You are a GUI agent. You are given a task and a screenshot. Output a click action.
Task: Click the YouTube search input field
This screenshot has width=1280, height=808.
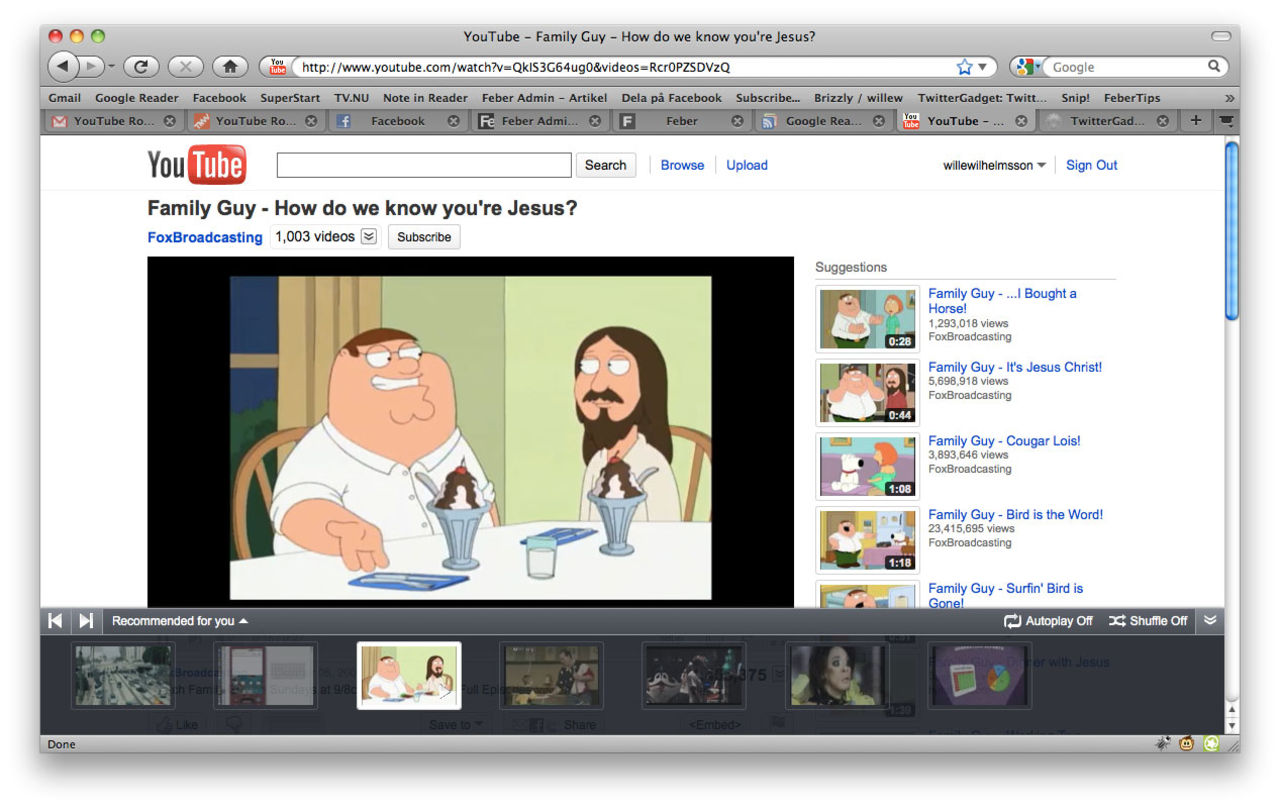coord(424,166)
